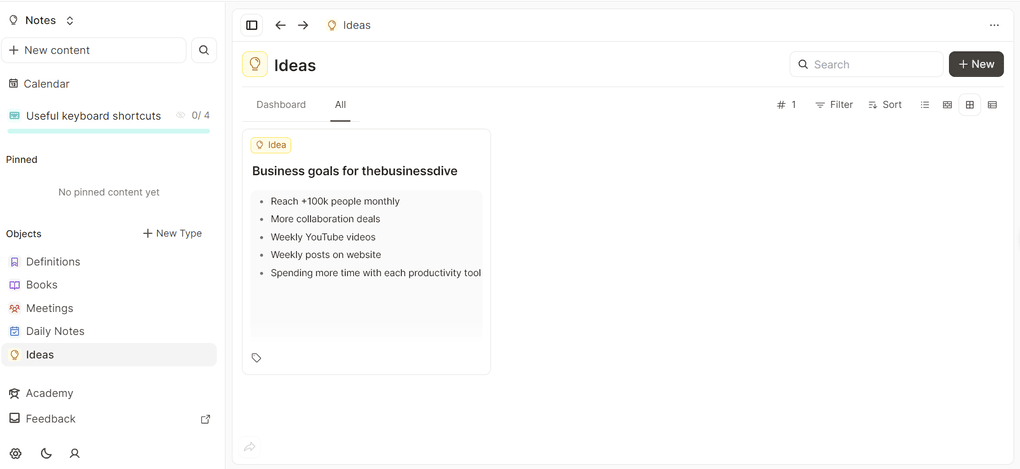Image resolution: width=1020 pixels, height=469 pixels.
Task: Click the sidebar search magnifier icon
Action: click(x=204, y=50)
